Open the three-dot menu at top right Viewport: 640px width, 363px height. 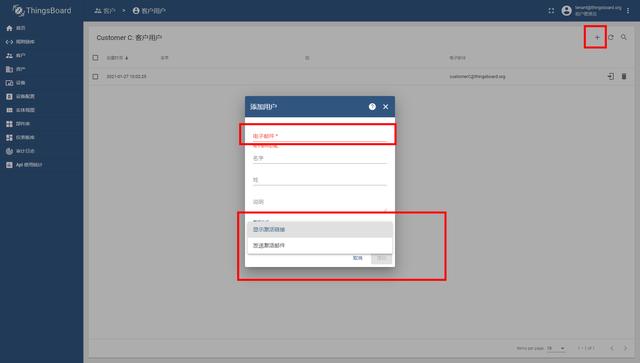click(x=628, y=11)
